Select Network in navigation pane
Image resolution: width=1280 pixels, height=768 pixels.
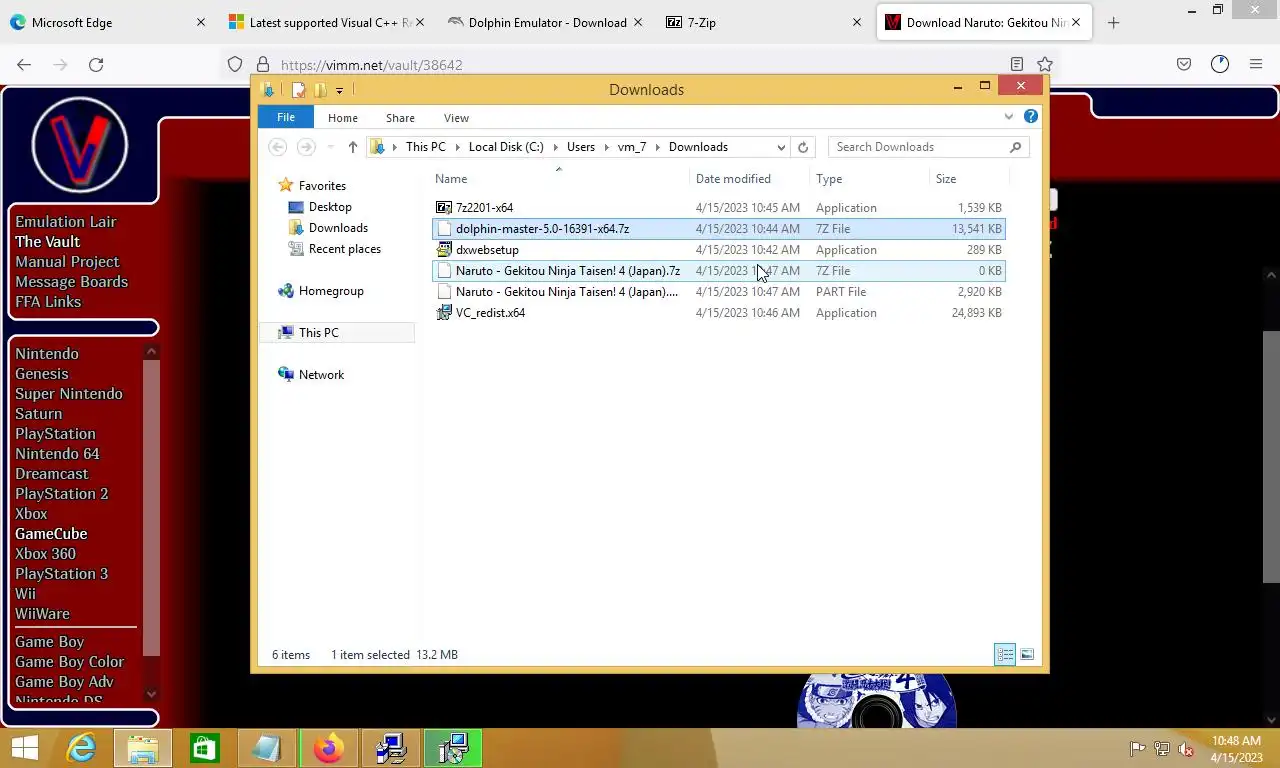[320, 375]
